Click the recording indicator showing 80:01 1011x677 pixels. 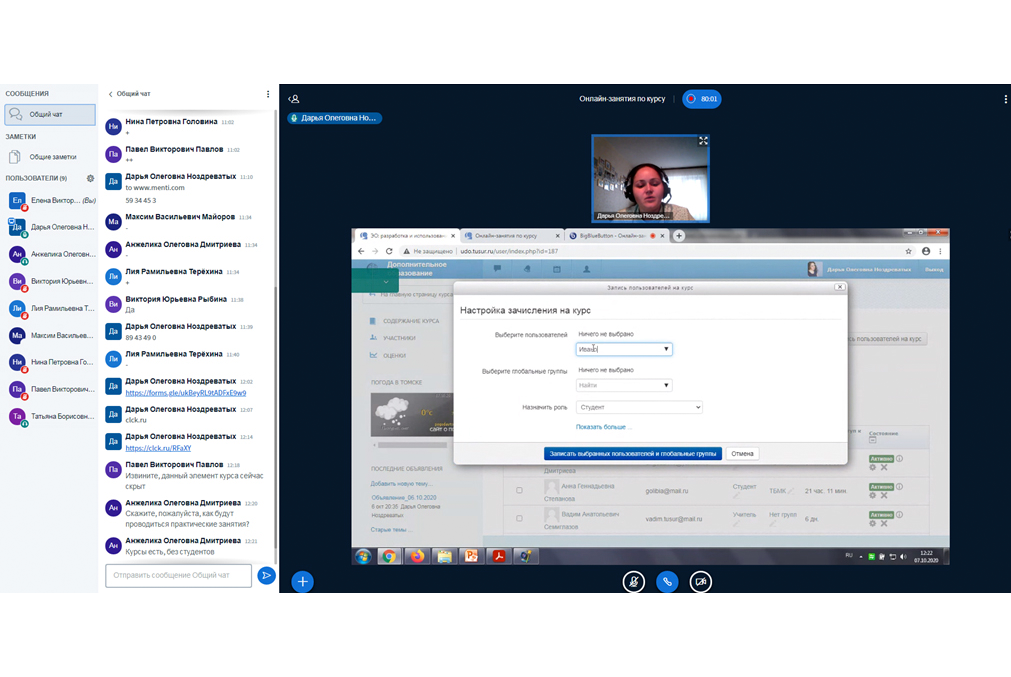coord(702,99)
